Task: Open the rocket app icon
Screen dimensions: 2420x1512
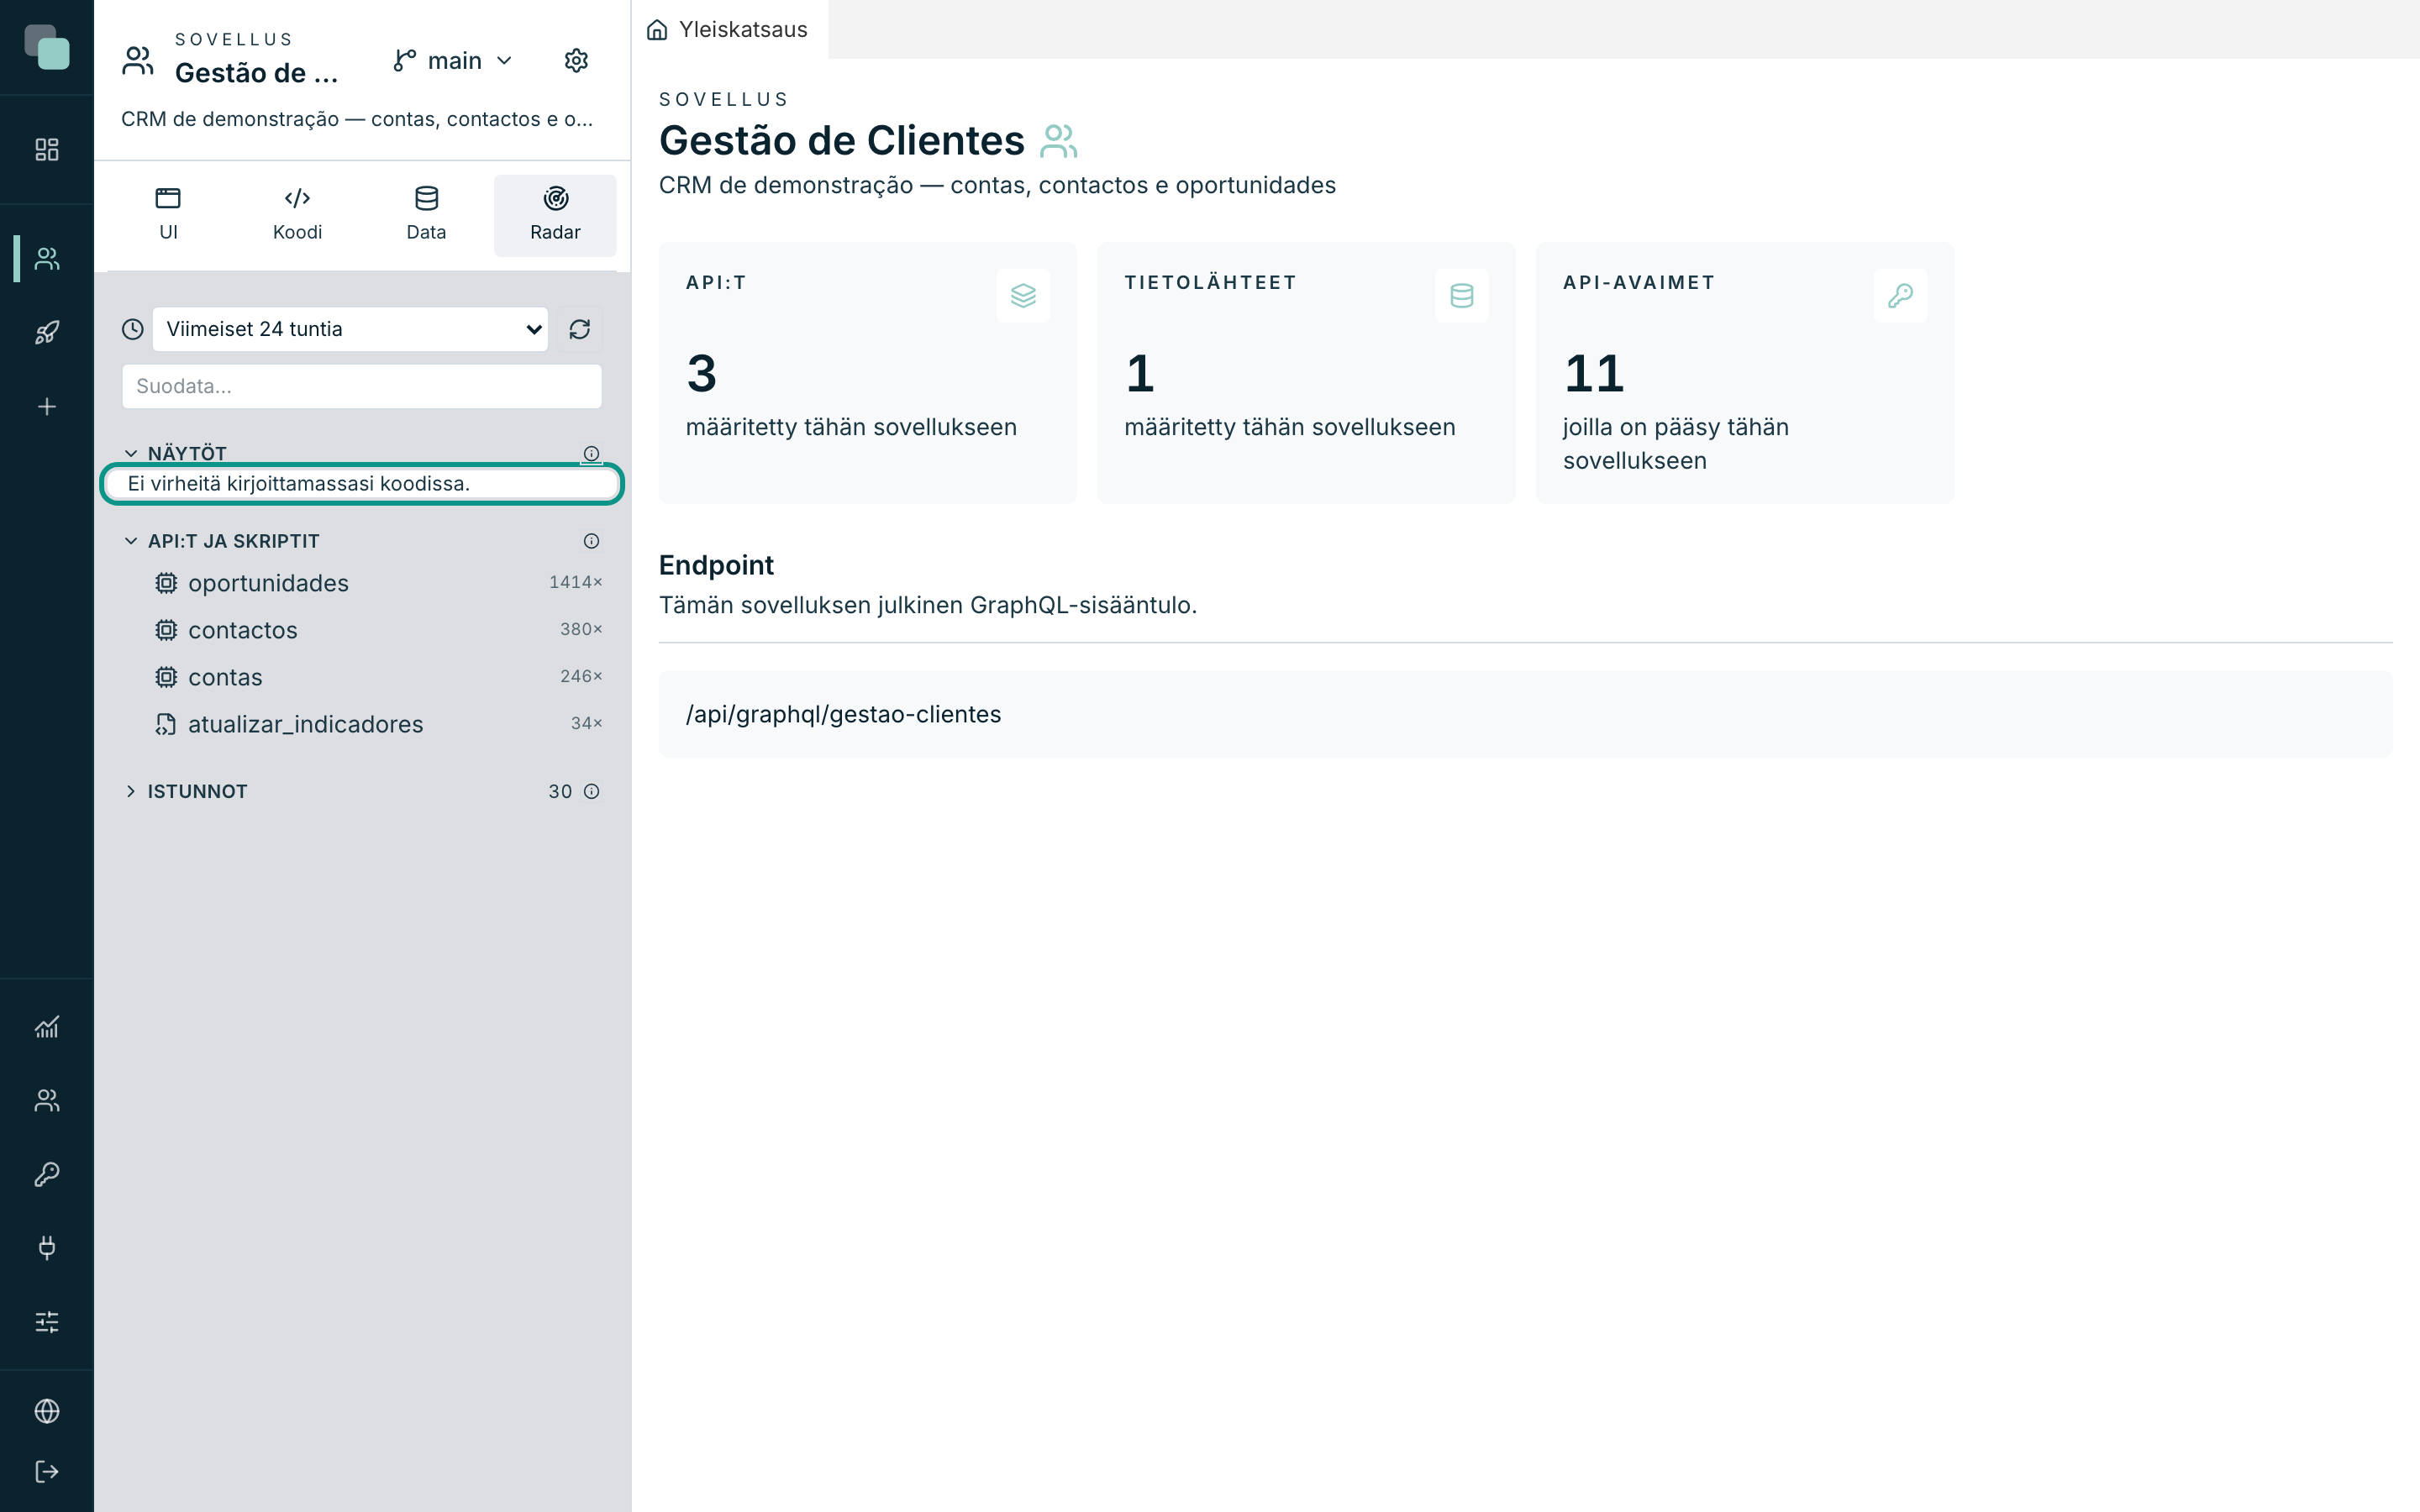Action: [x=47, y=333]
